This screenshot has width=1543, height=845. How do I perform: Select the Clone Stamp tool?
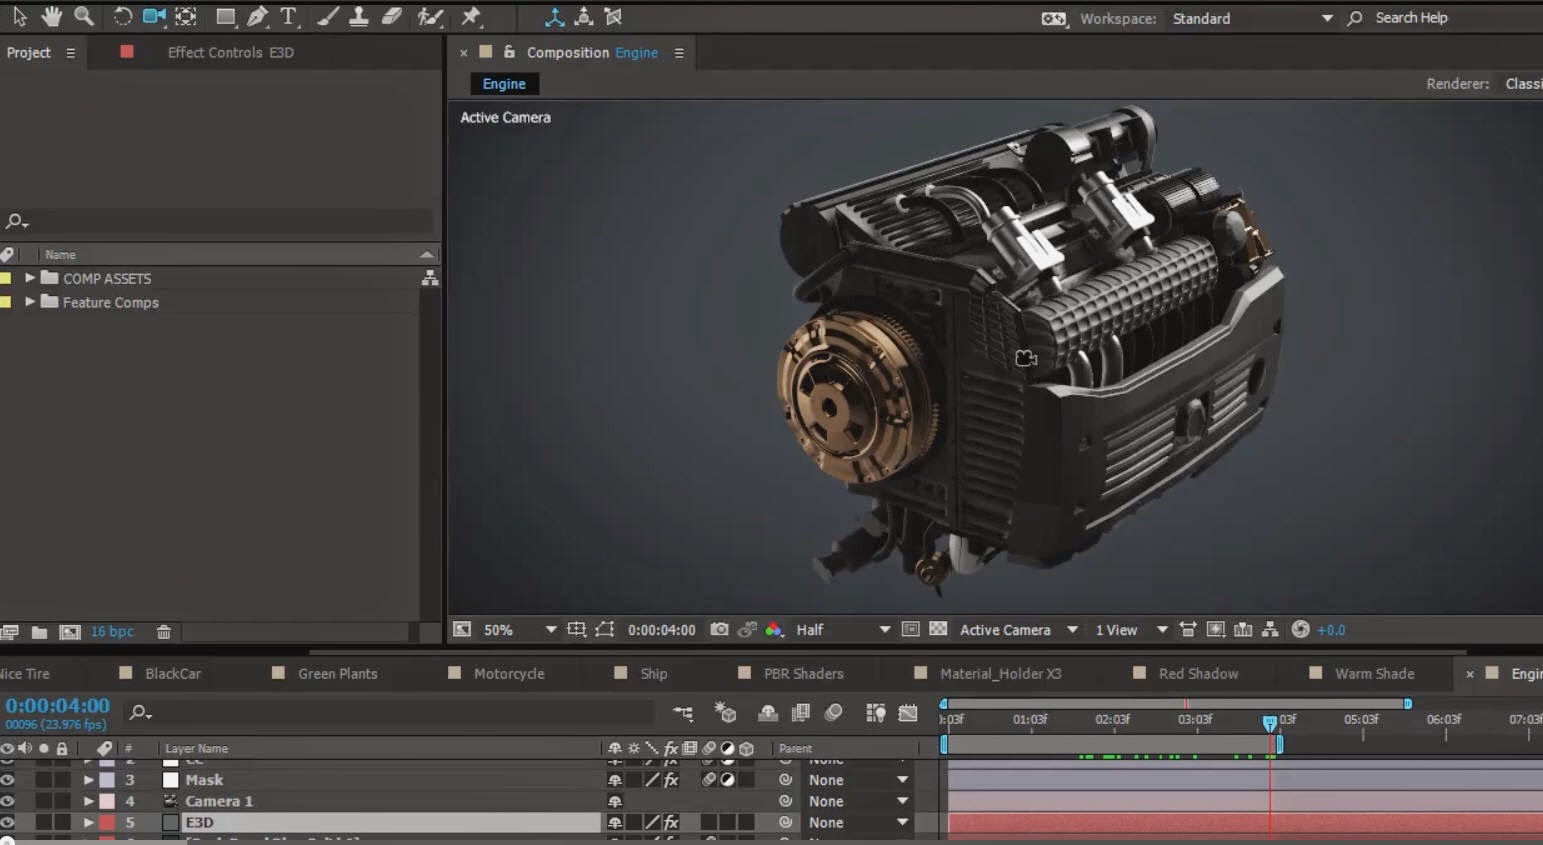[358, 17]
